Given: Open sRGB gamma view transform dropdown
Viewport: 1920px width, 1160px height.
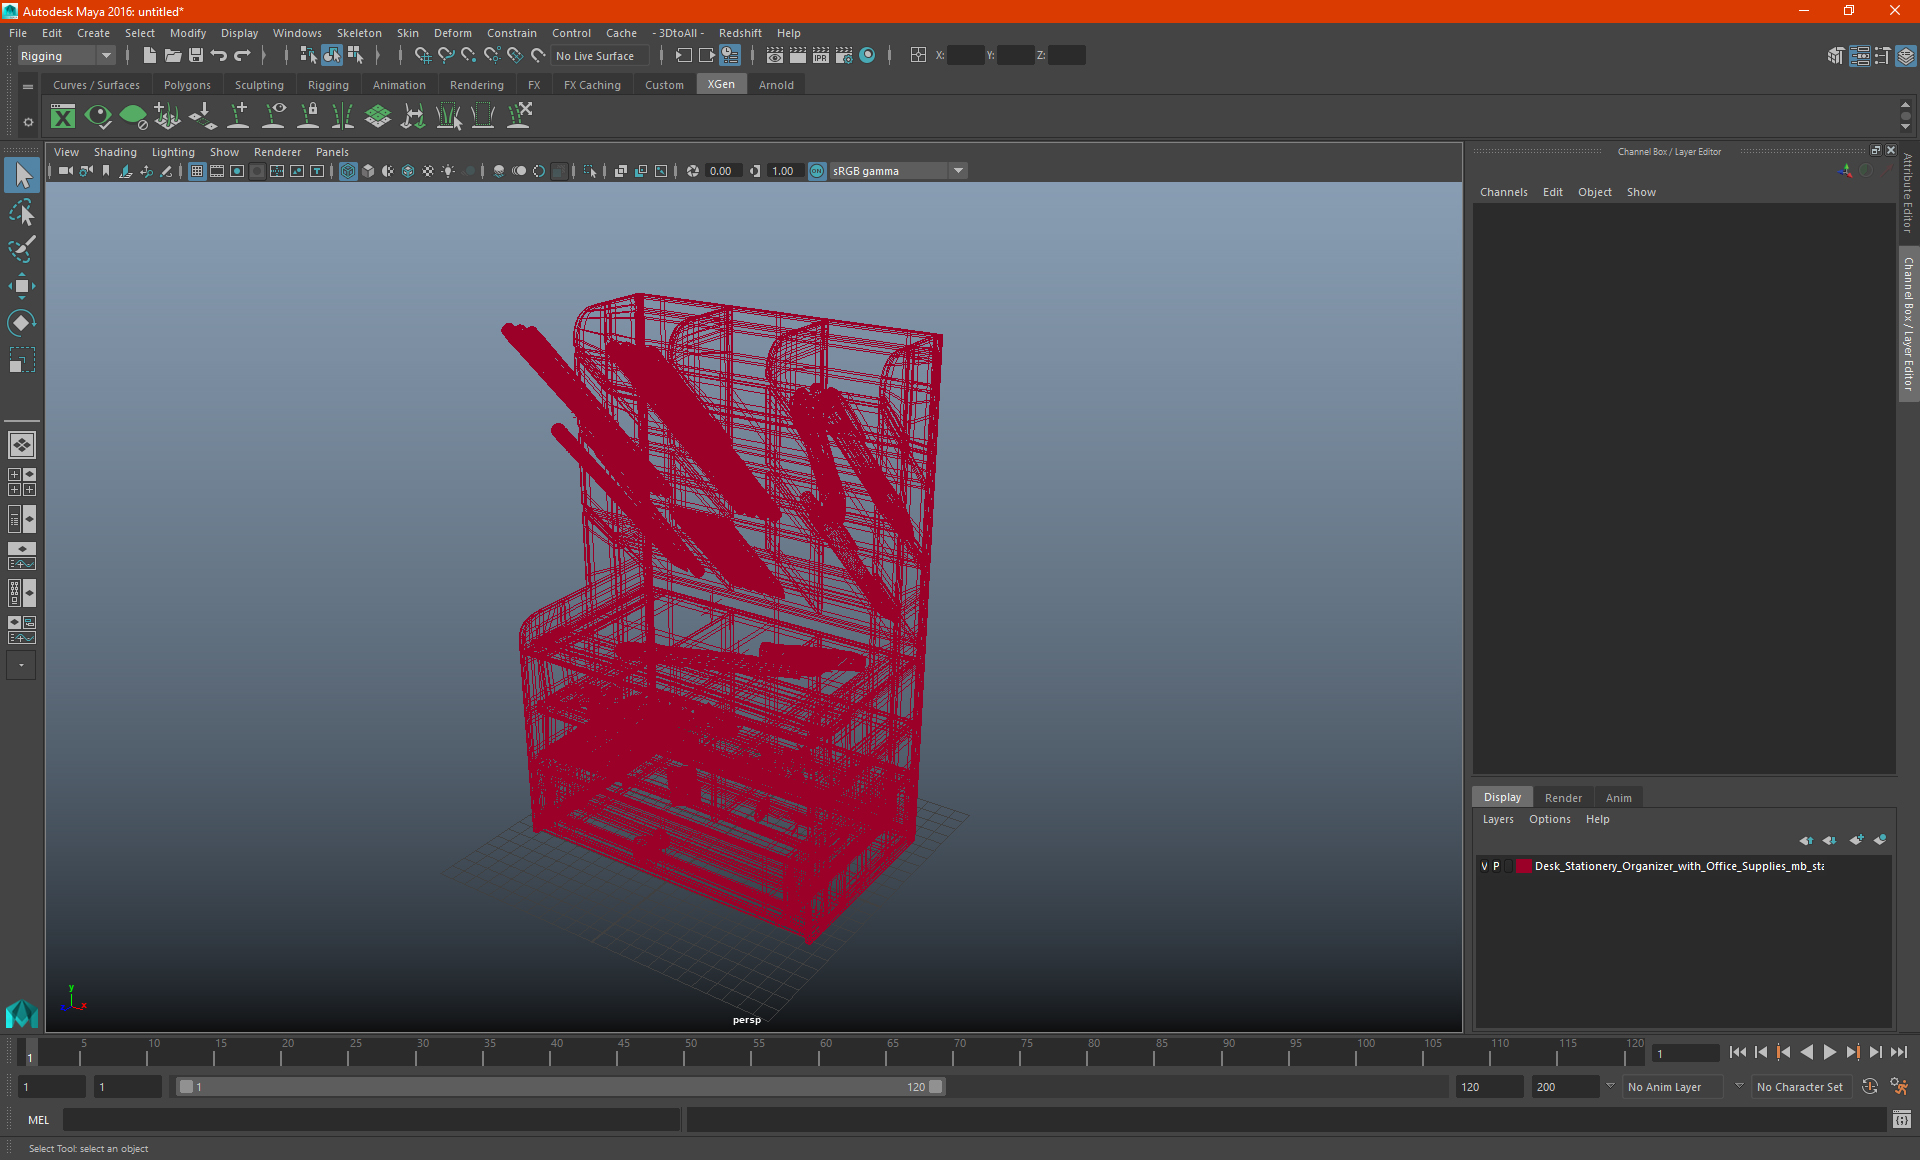Looking at the screenshot, I should (898, 171).
